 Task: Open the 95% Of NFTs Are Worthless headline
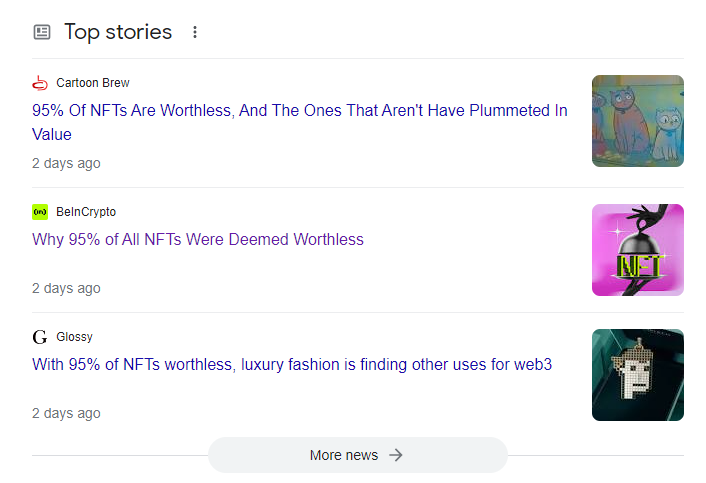click(x=299, y=122)
